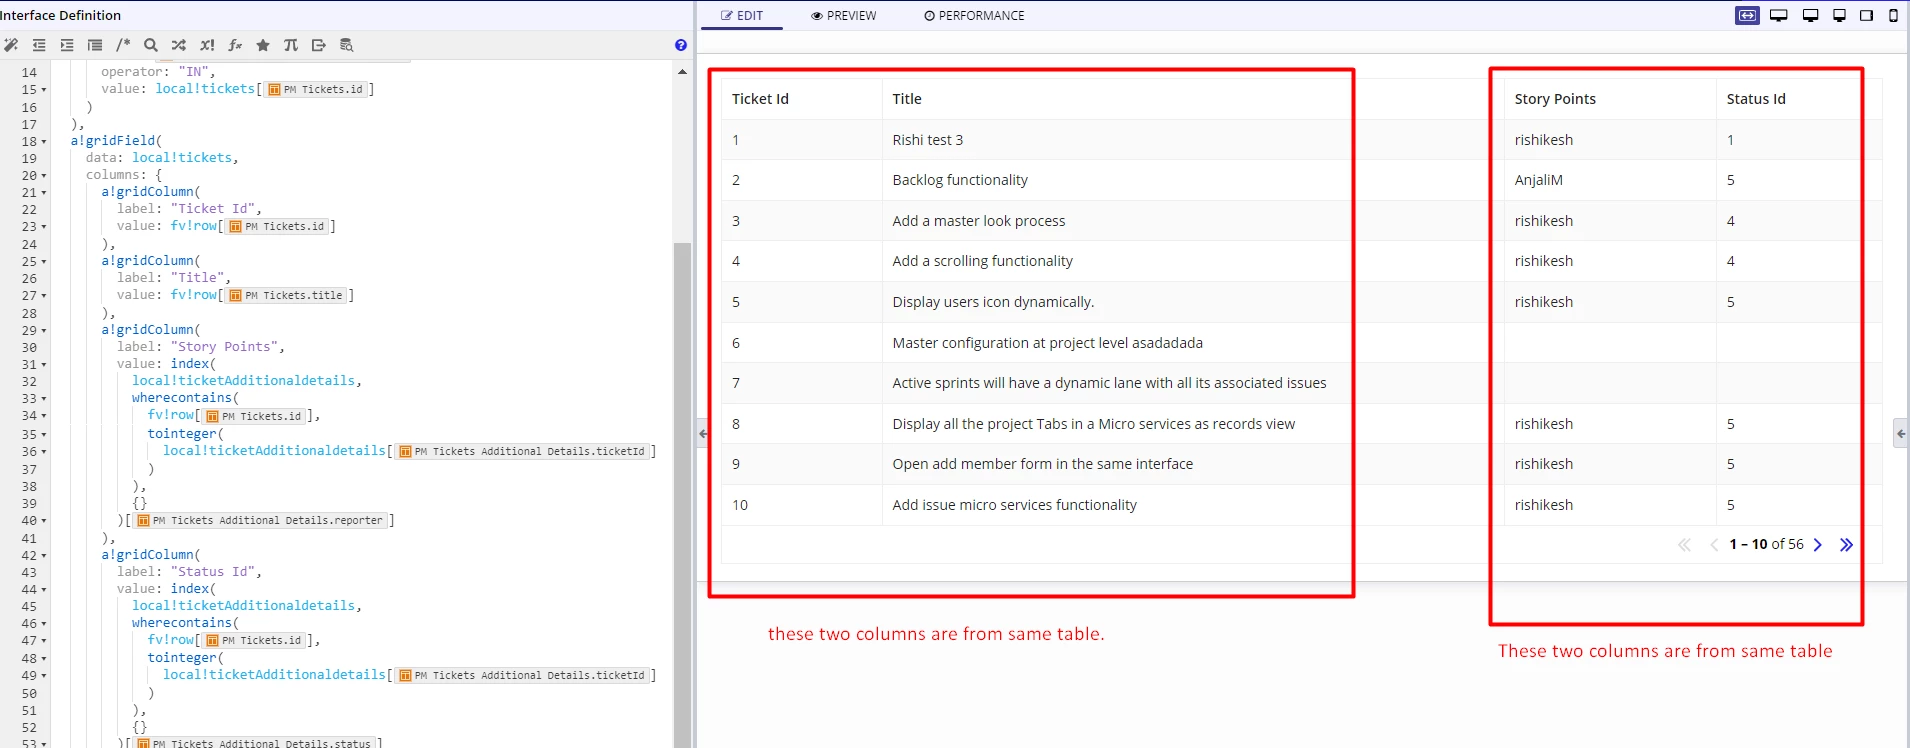Click the "Backlog functionality" cell
1910x748 pixels.
(960, 180)
